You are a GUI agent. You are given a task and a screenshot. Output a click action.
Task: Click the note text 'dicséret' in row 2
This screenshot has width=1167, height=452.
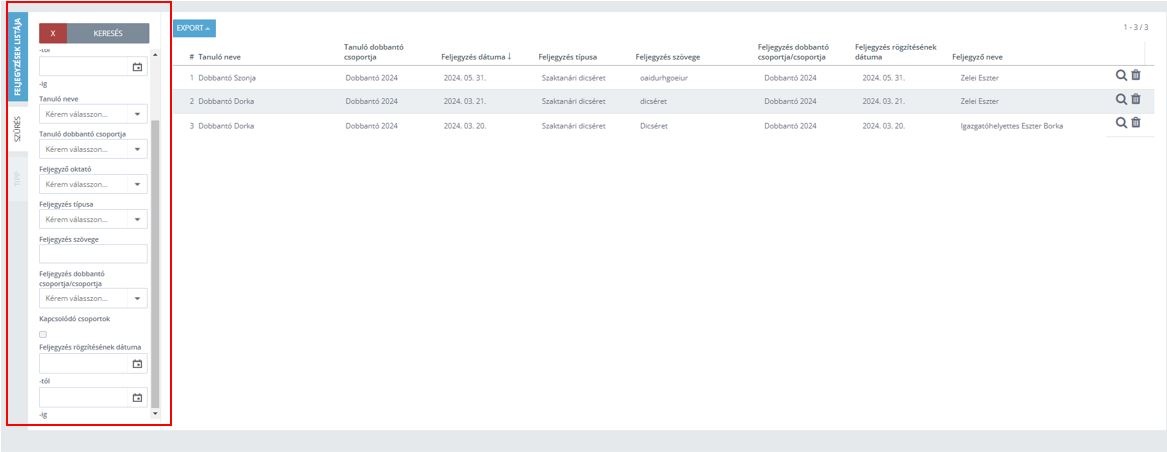pyautogui.click(x=654, y=101)
